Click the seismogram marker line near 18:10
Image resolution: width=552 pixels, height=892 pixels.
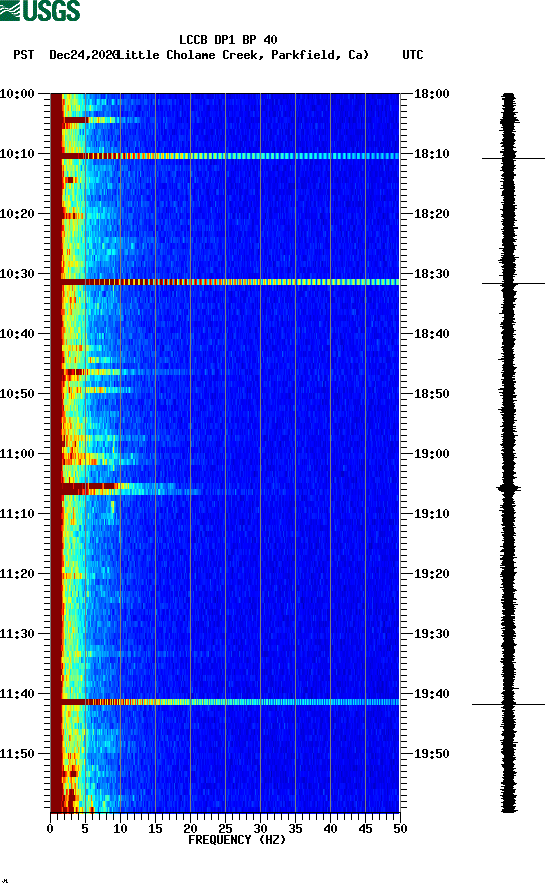click(x=513, y=158)
